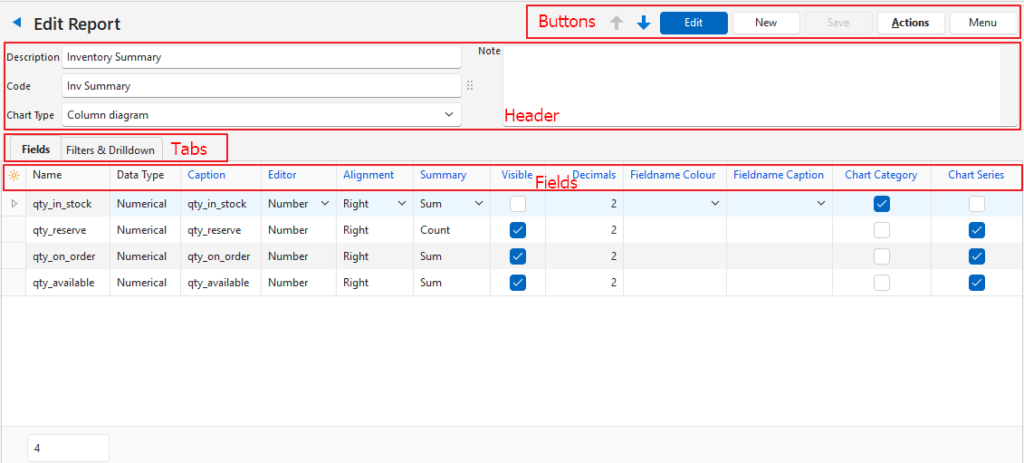Screen dimensions: 1024x463
Task: Click the Sum summary cell for qty_available
Action: (x=452, y=282)
